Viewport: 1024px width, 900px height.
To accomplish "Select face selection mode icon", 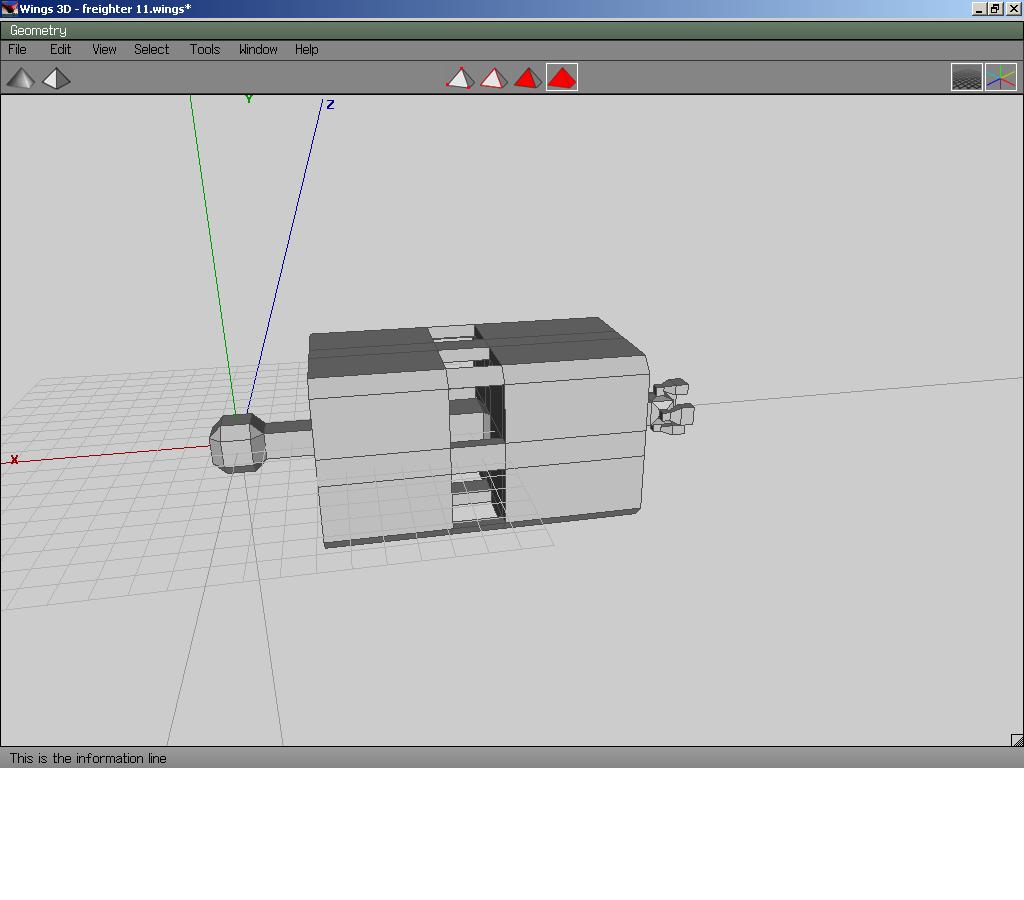I will pos(527,78).
